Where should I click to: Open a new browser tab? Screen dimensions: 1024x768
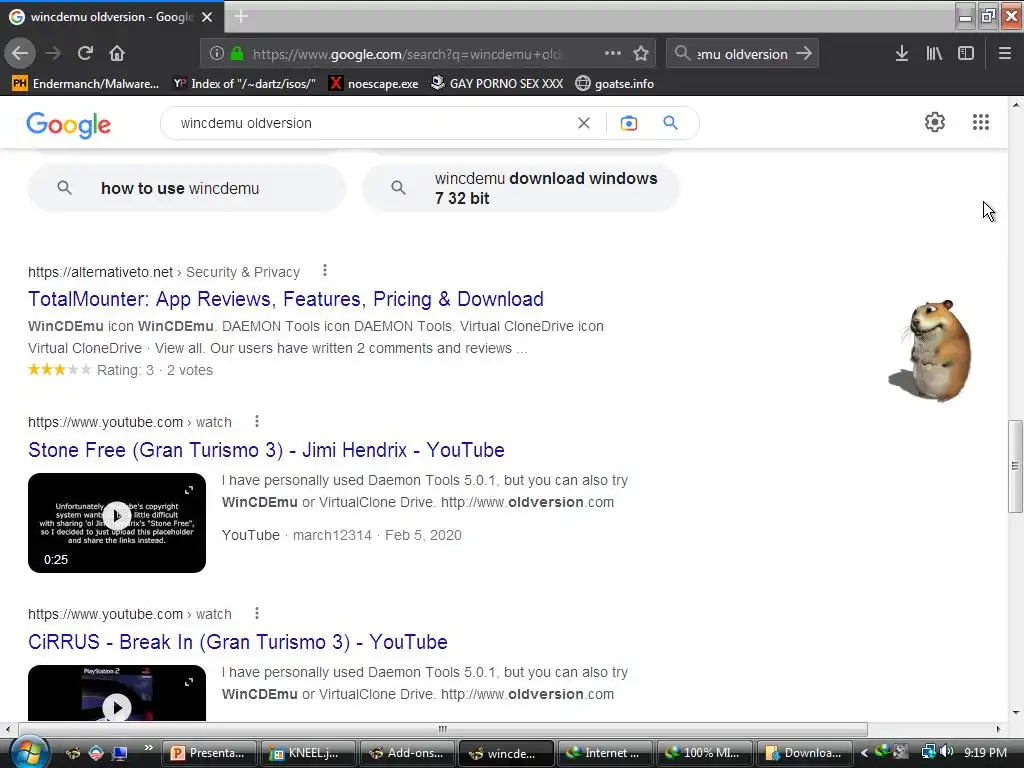click(241, 16)
